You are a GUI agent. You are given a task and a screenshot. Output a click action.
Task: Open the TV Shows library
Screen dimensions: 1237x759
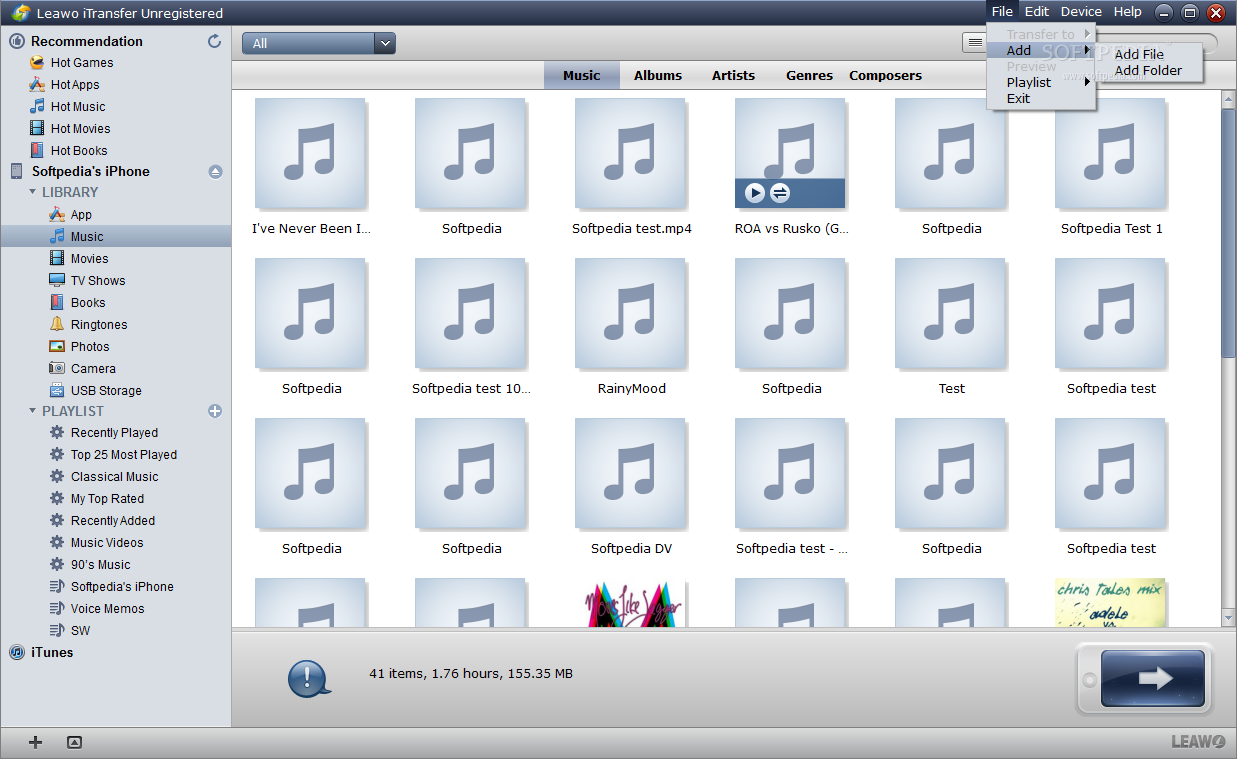coord(98,281)
